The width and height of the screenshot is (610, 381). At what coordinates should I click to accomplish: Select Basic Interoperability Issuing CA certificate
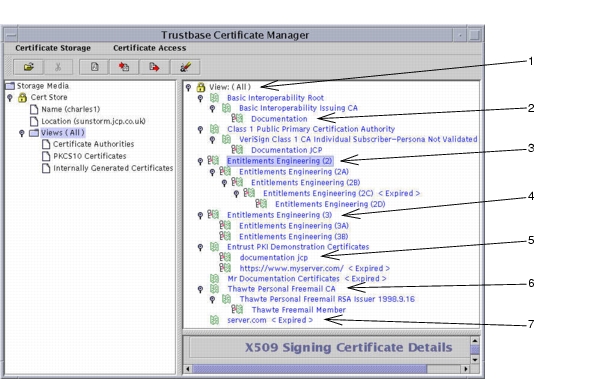point(298,108)
